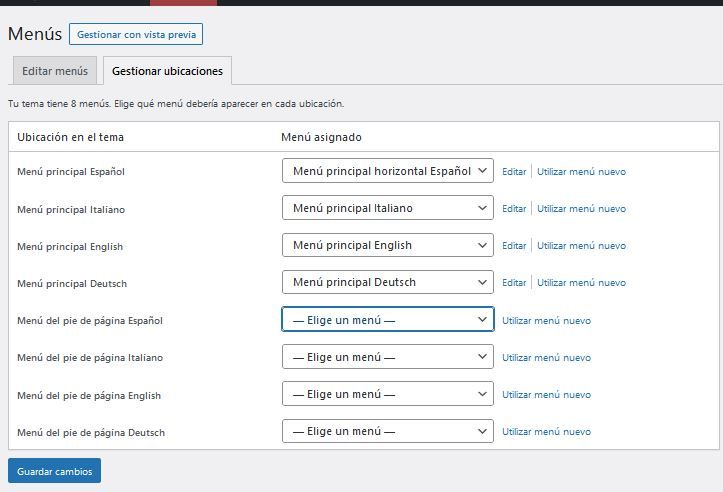Click the Guardar cambios button
The height and width of the screenshot is (492, 723).
(x=54, y=471)
